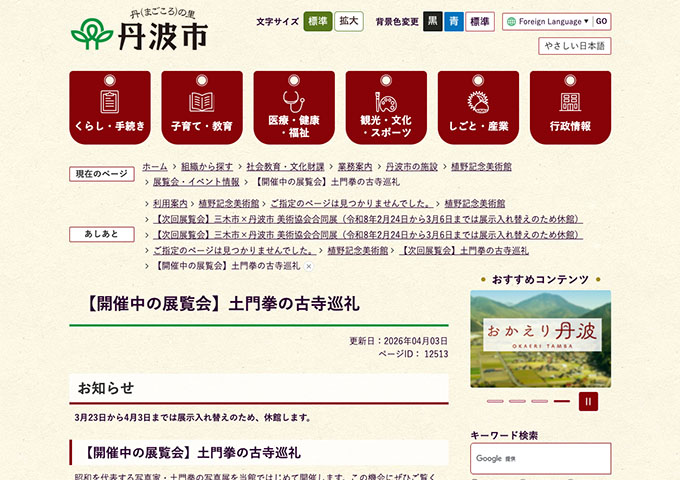Viewport: 680px width, 480px height.
Task: Open 利用案内 history link
Action: (x=170, y=203)
